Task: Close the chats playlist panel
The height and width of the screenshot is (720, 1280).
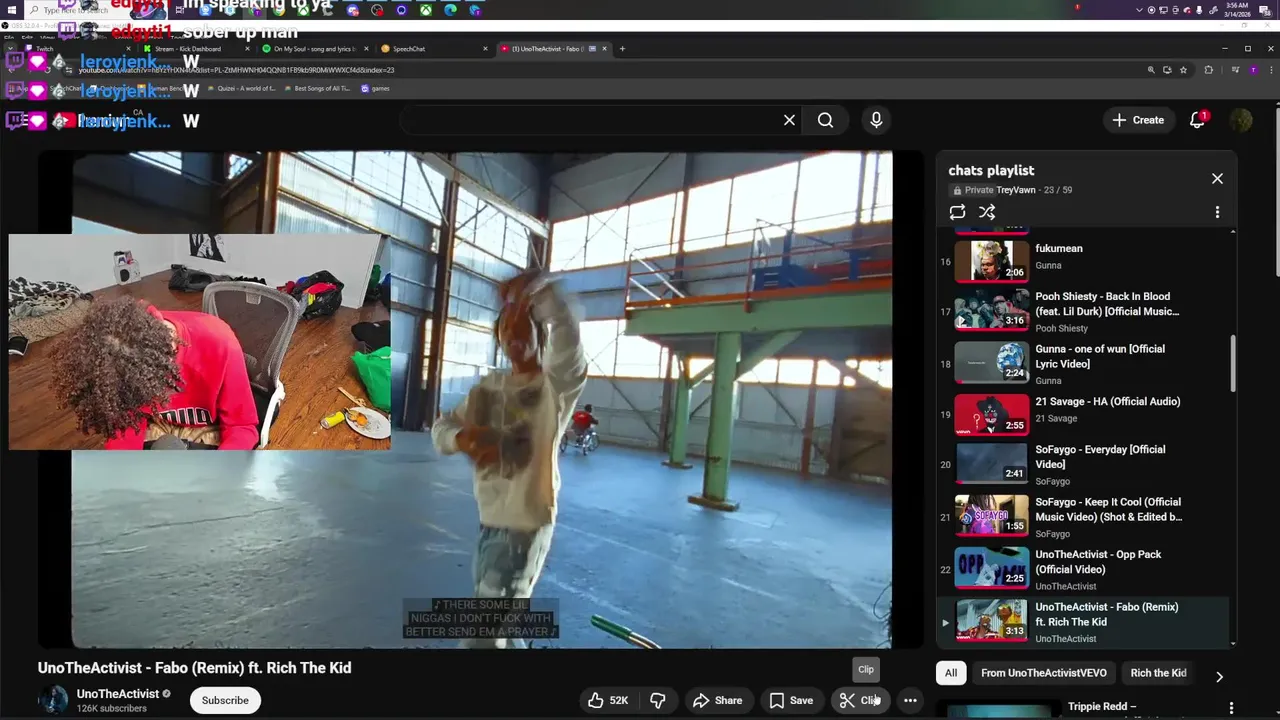Action: click(1217, 178)
